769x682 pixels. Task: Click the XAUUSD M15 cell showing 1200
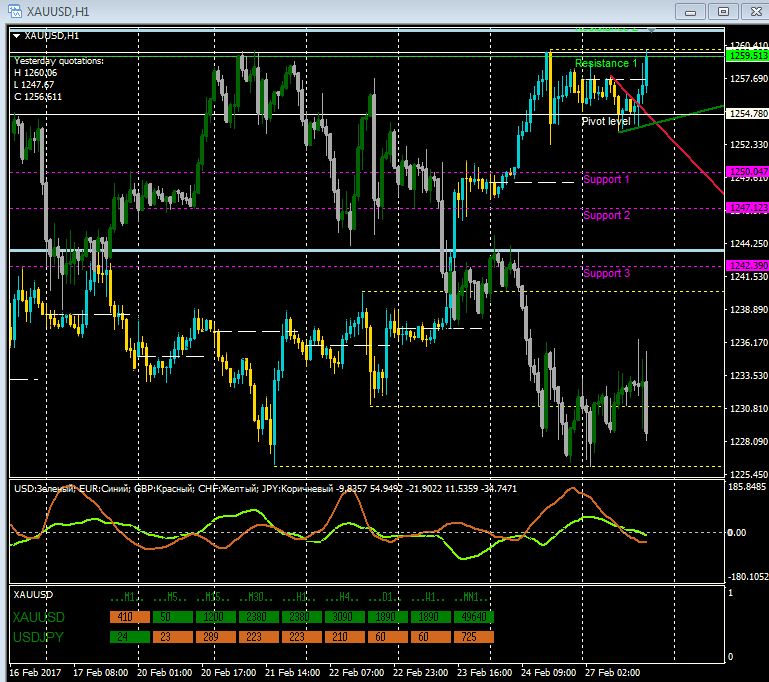(216, 616)
